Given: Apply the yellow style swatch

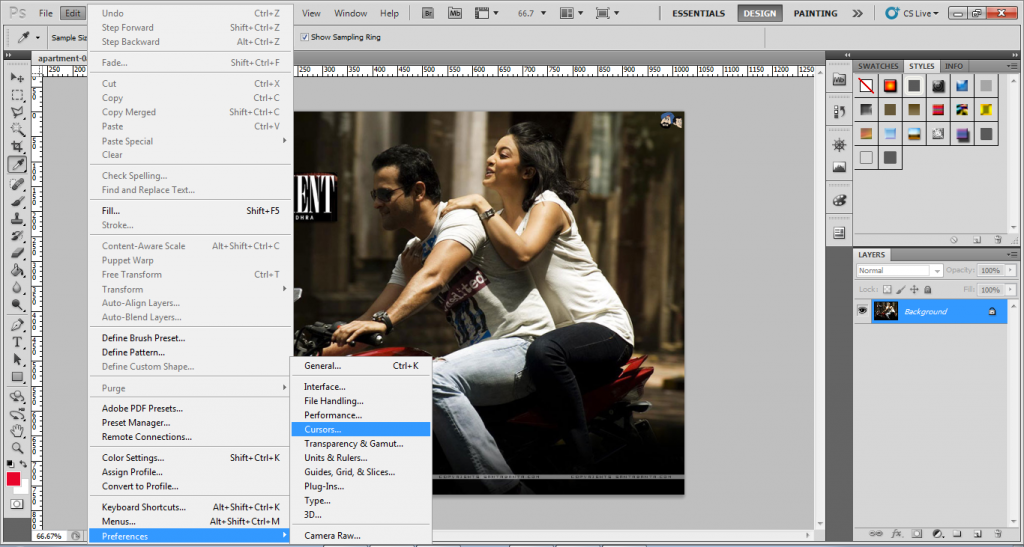Looking at the screenshot, I should coord(985,110).
